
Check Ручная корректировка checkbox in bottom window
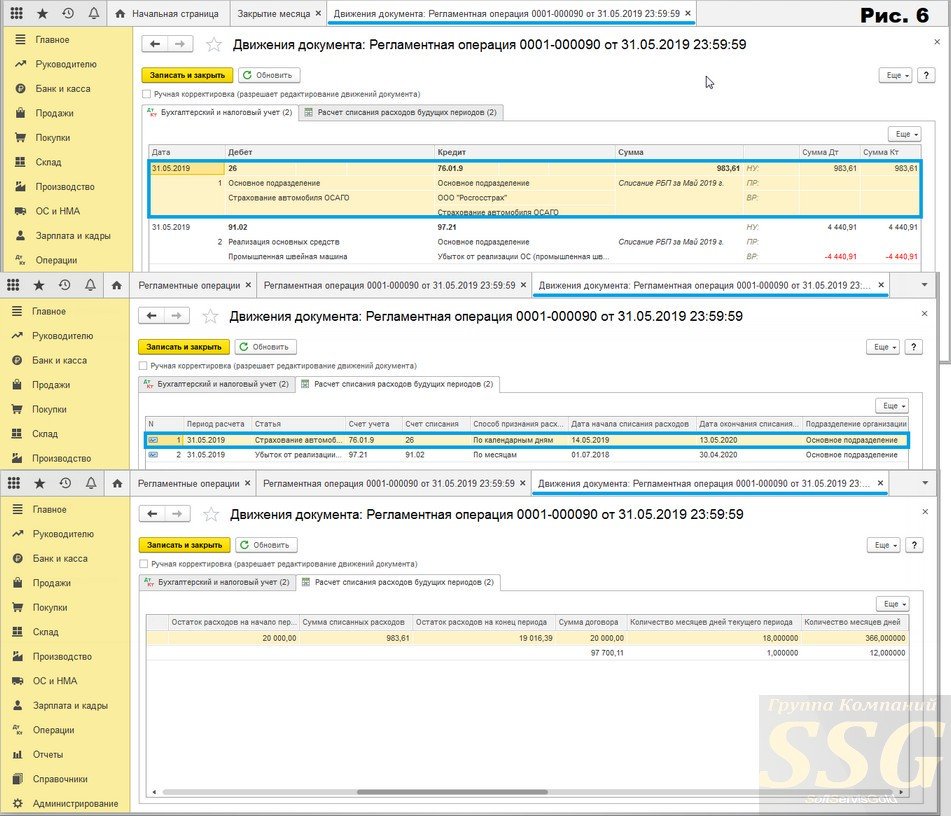pyautogui.click(x=144, y=564)
